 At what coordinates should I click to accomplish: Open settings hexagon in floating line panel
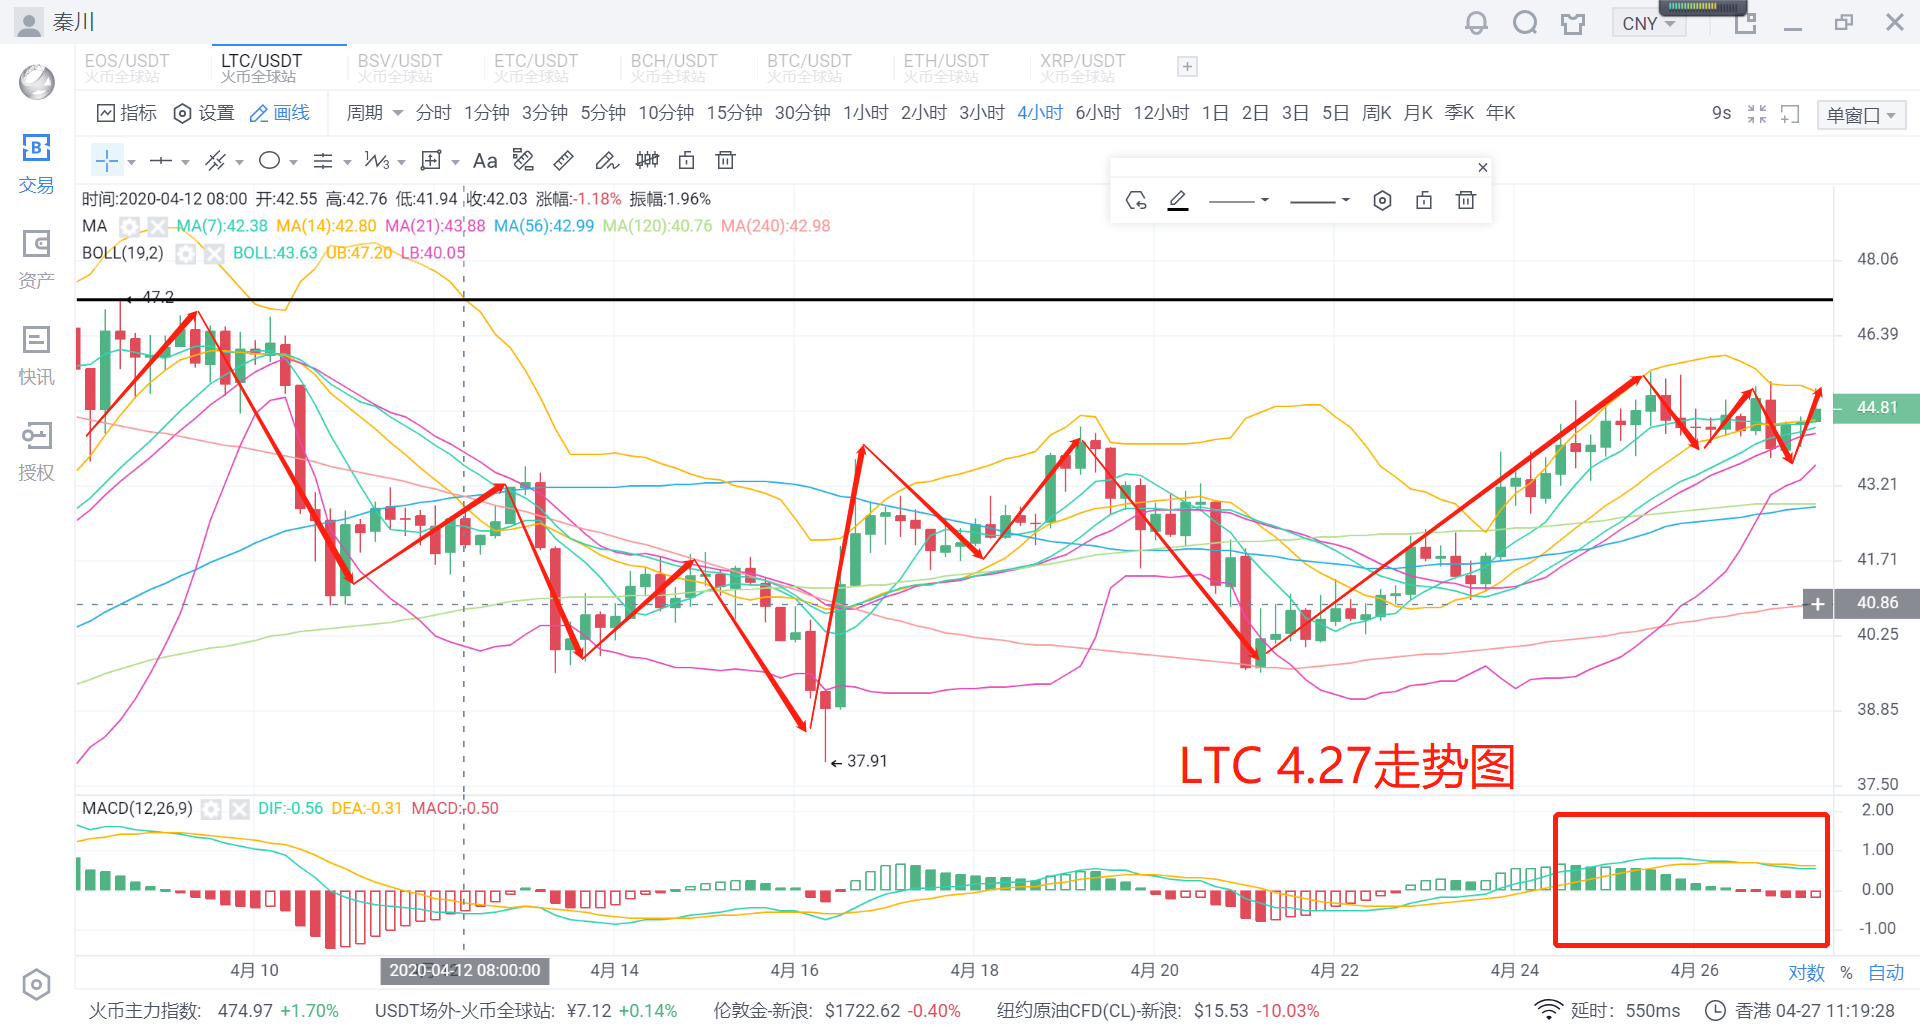point(1382,200)
